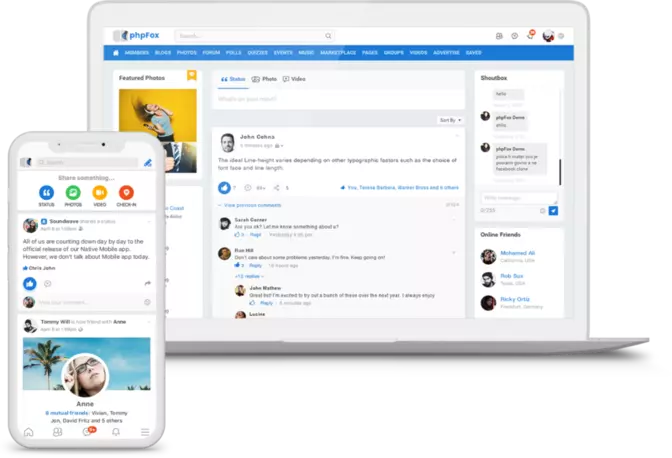
Task: Open the Sort By dropdown
Action: [x=449, y=120]
